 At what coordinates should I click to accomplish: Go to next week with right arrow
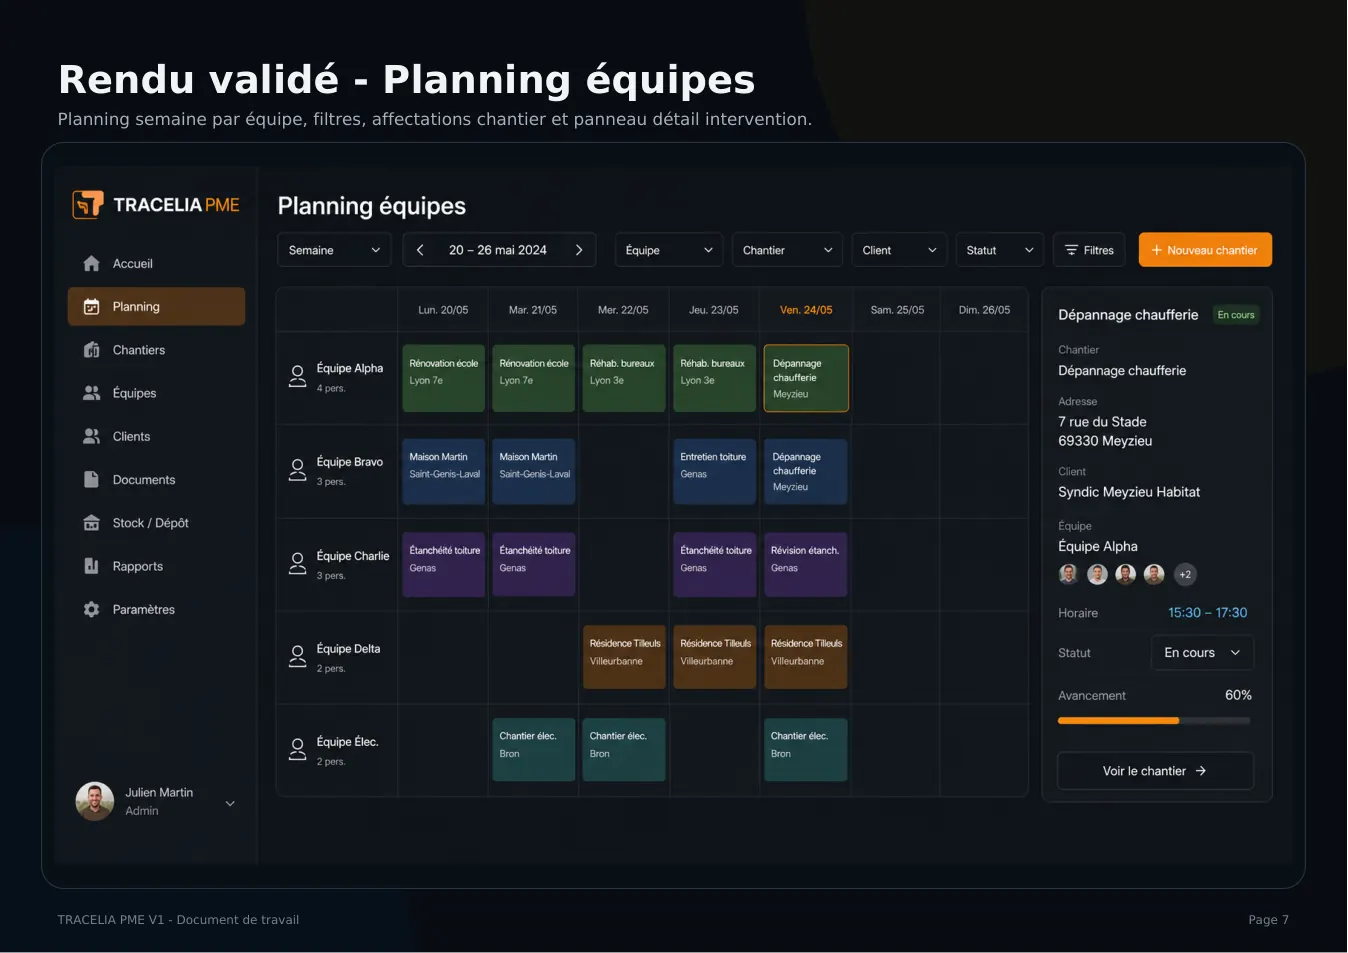(x=578, y=250)
